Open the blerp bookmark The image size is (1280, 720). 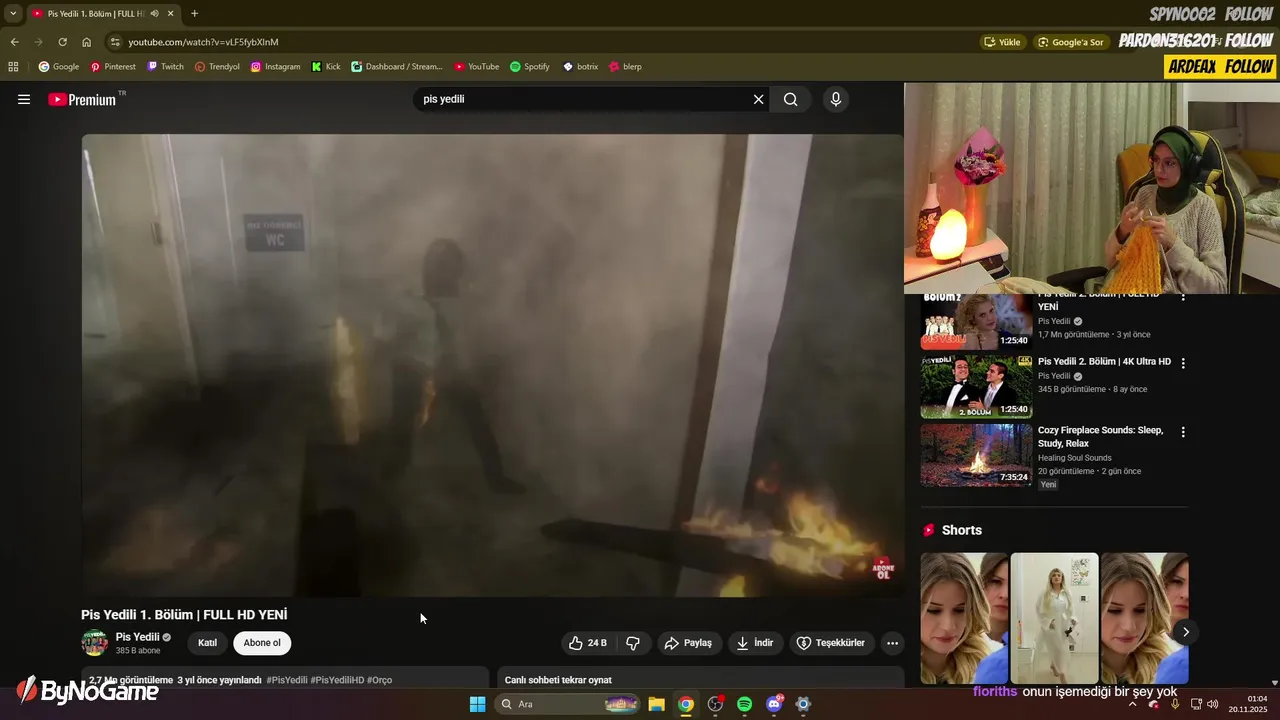pyautogui.click(x=625, y=67)
